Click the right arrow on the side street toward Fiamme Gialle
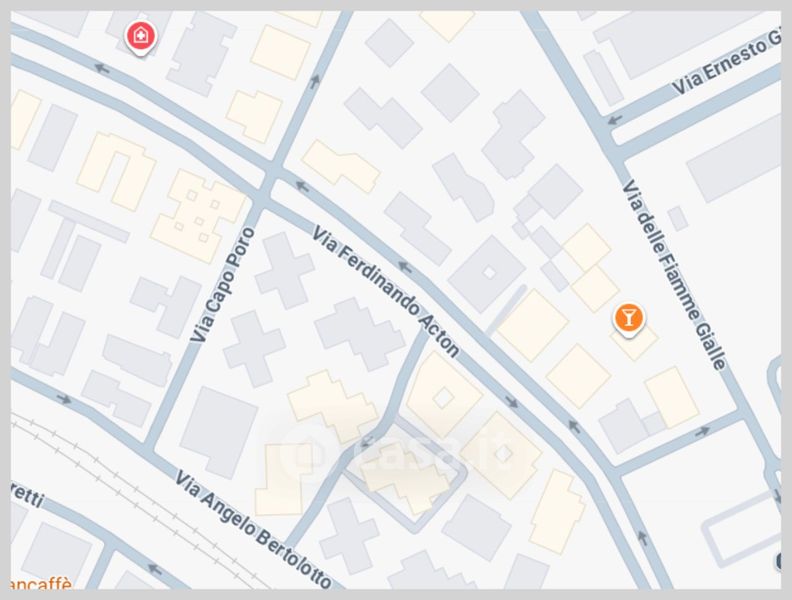Image resolution: width=792 pixels, height=600 pixels. [703, 432]
